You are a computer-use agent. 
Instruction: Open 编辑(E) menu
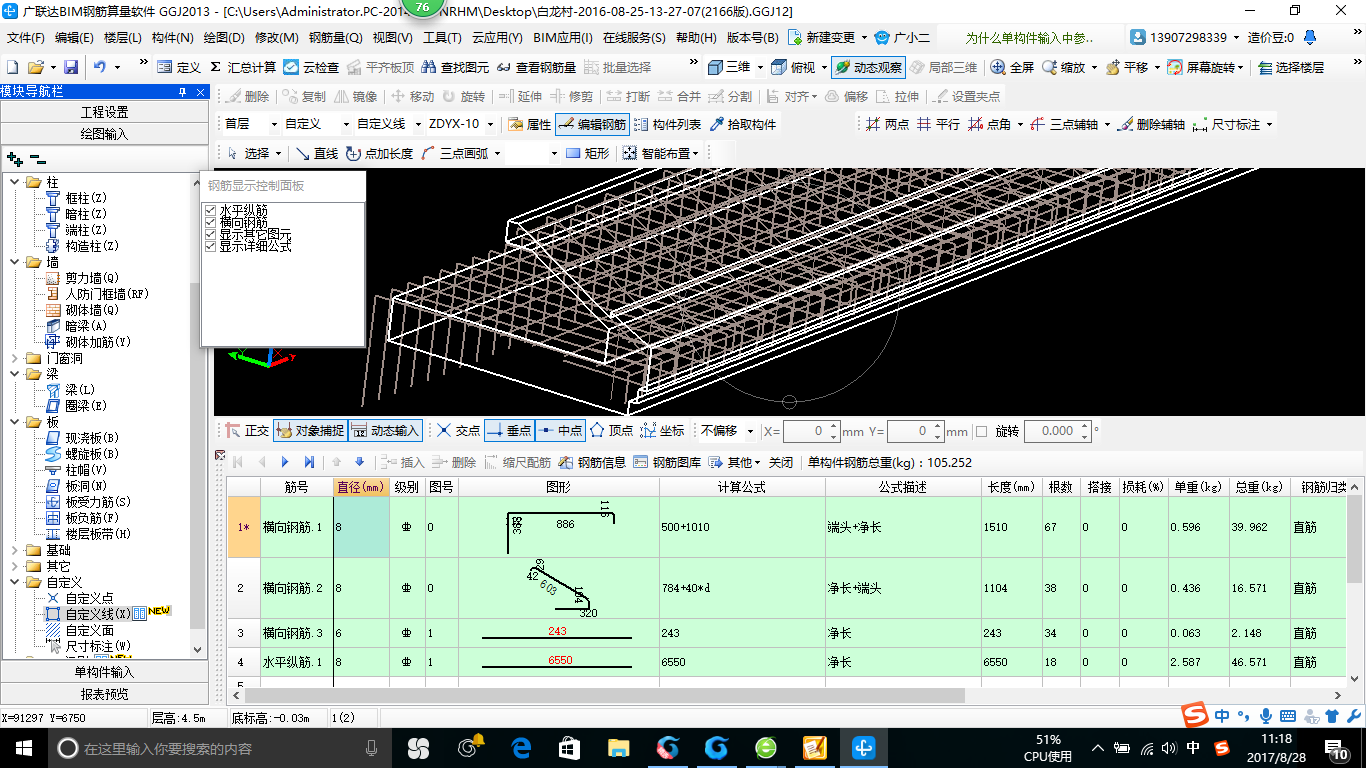74,38
